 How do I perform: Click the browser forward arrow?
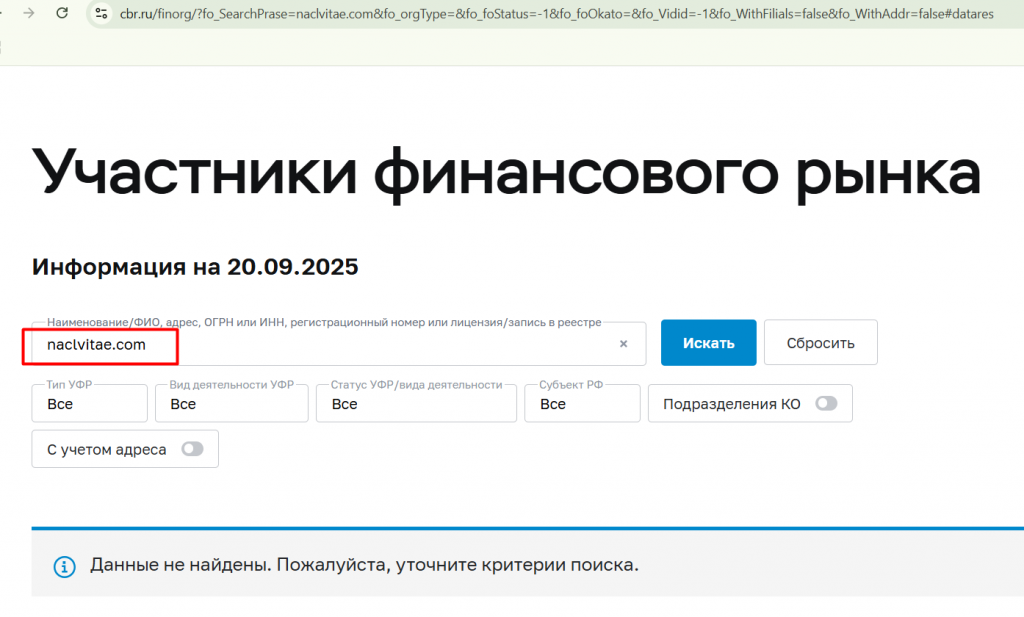(28, 13)
